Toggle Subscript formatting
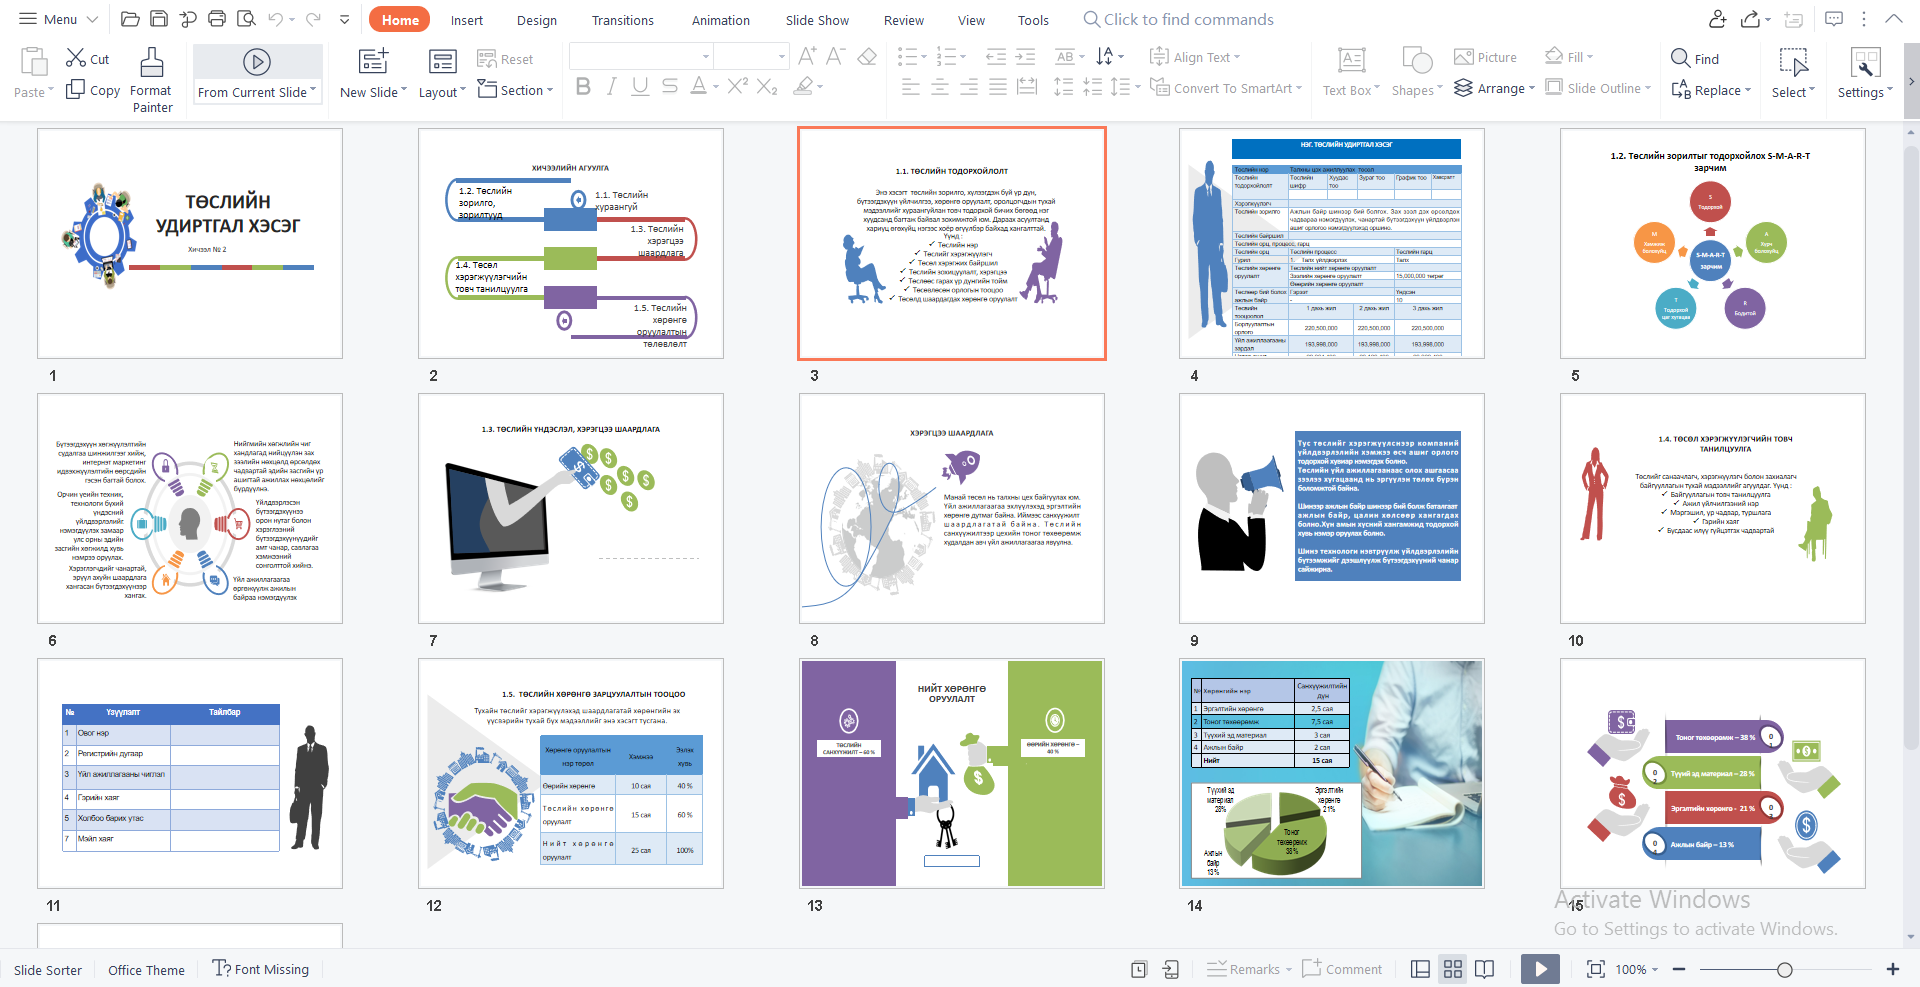Image resolution: width=1920 pixels, height=987 pixels. point(767,87)
